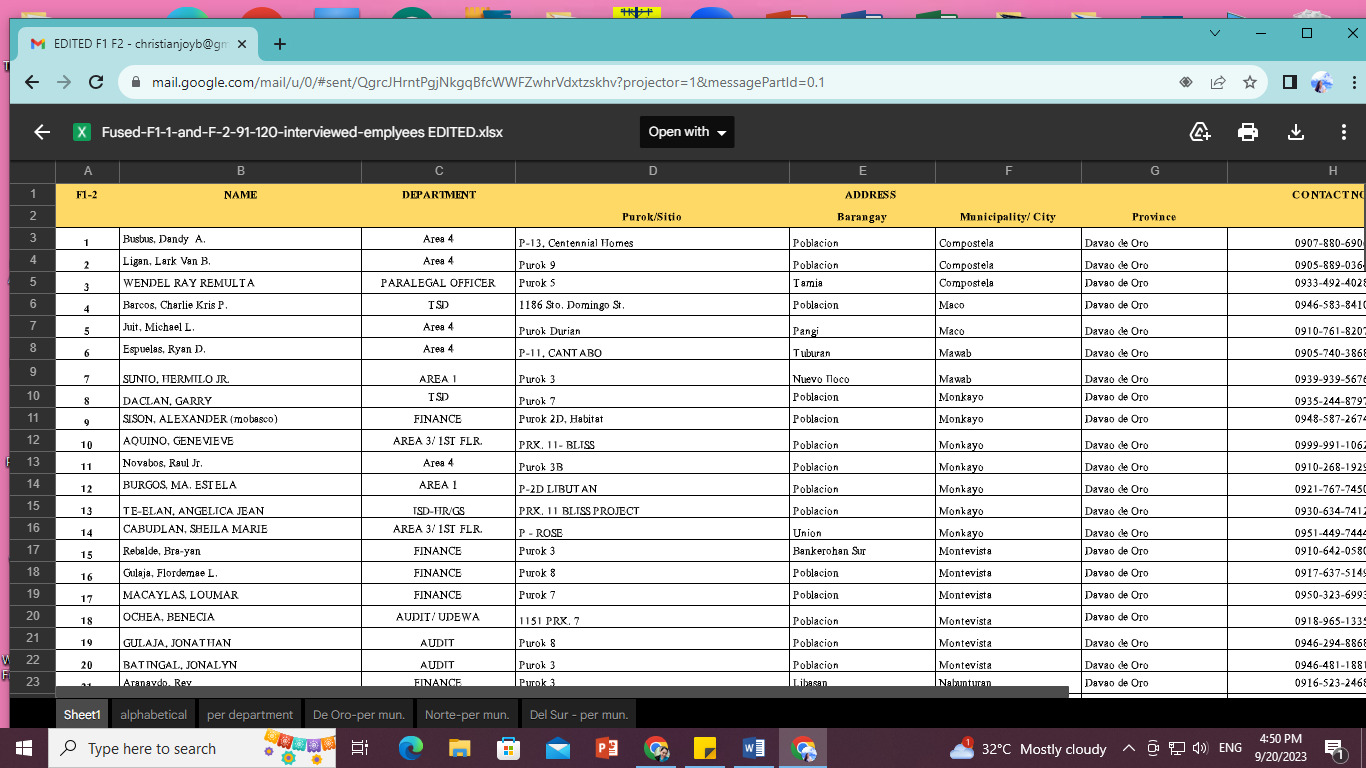Open the three-dot more actions menu
Viewport: 1366px width, 768px height.
click(1343, 132)
